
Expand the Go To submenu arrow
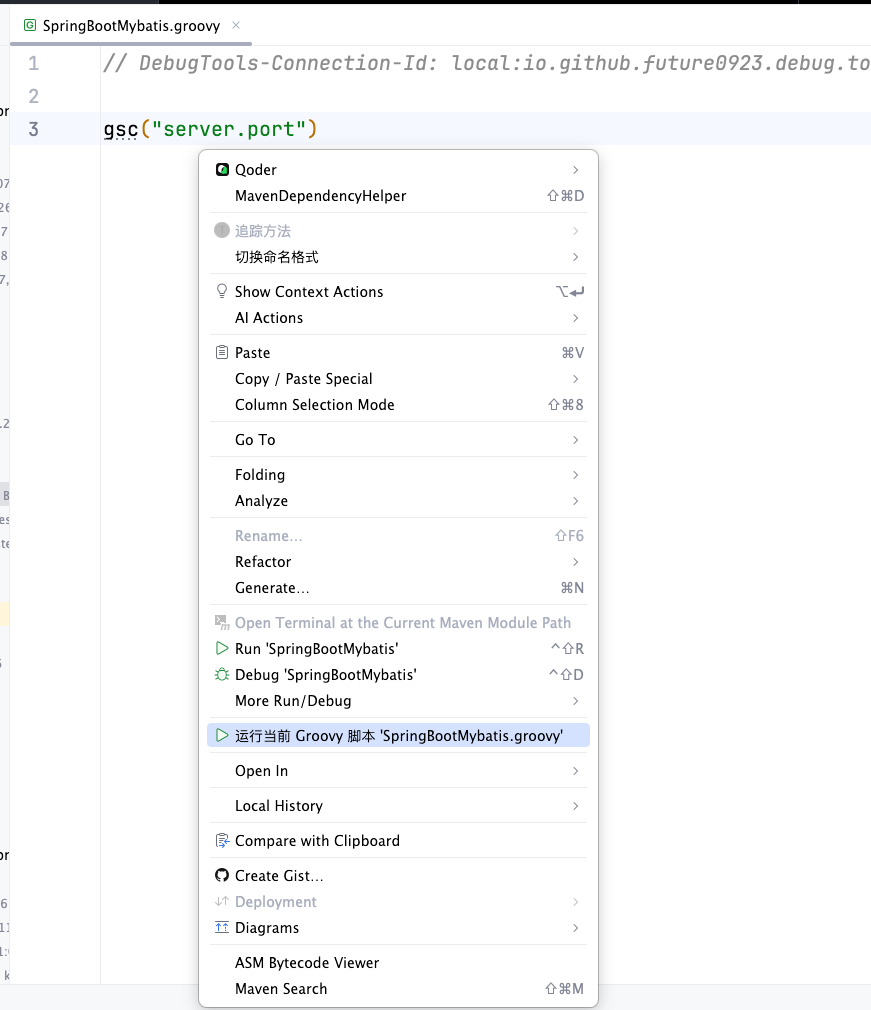[x=575, y=440]
